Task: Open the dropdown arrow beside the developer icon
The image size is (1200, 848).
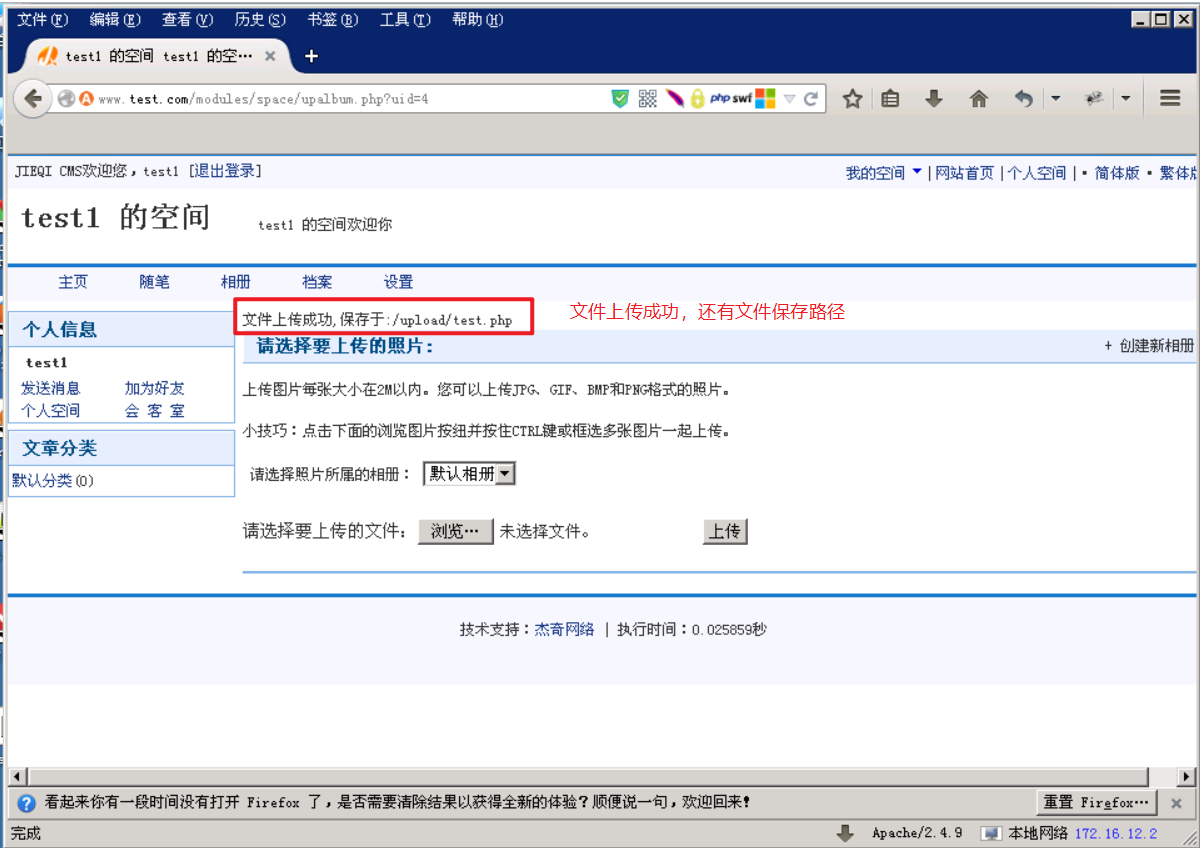Action: click(1126, 98)
